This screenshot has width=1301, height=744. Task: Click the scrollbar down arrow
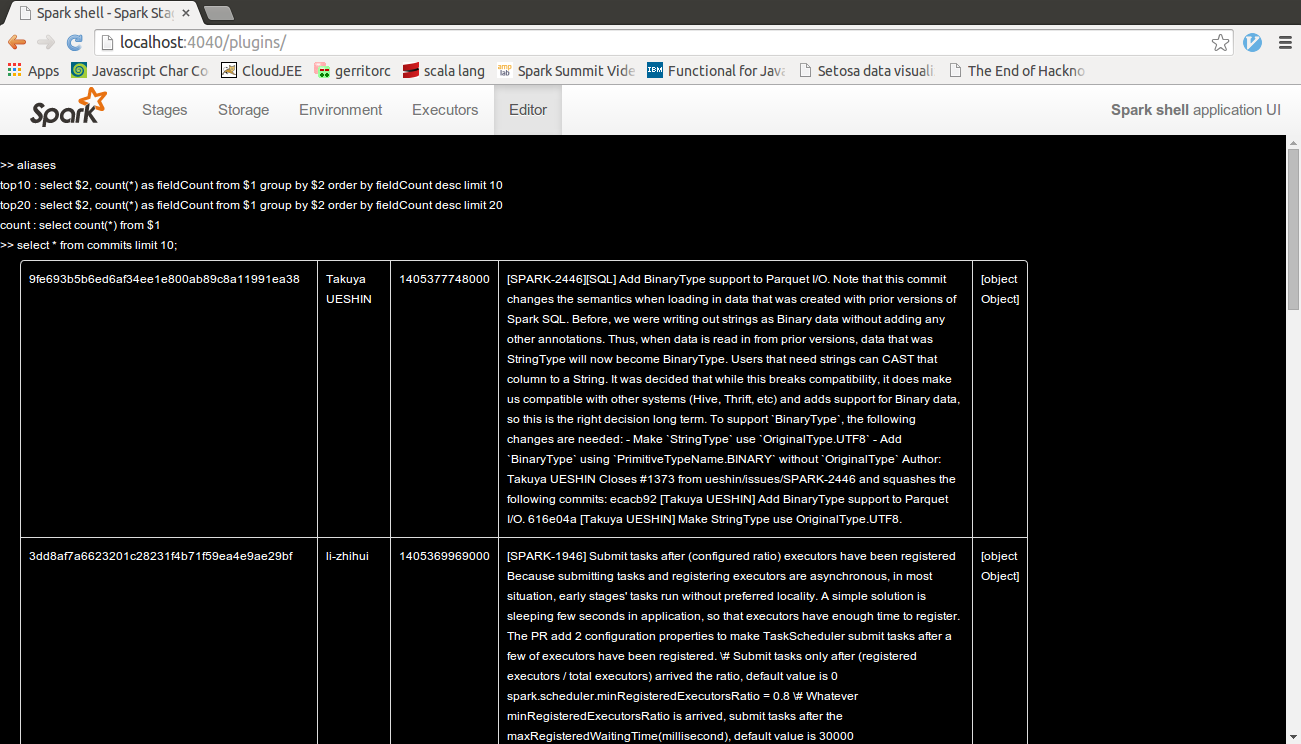point(1293,737)
